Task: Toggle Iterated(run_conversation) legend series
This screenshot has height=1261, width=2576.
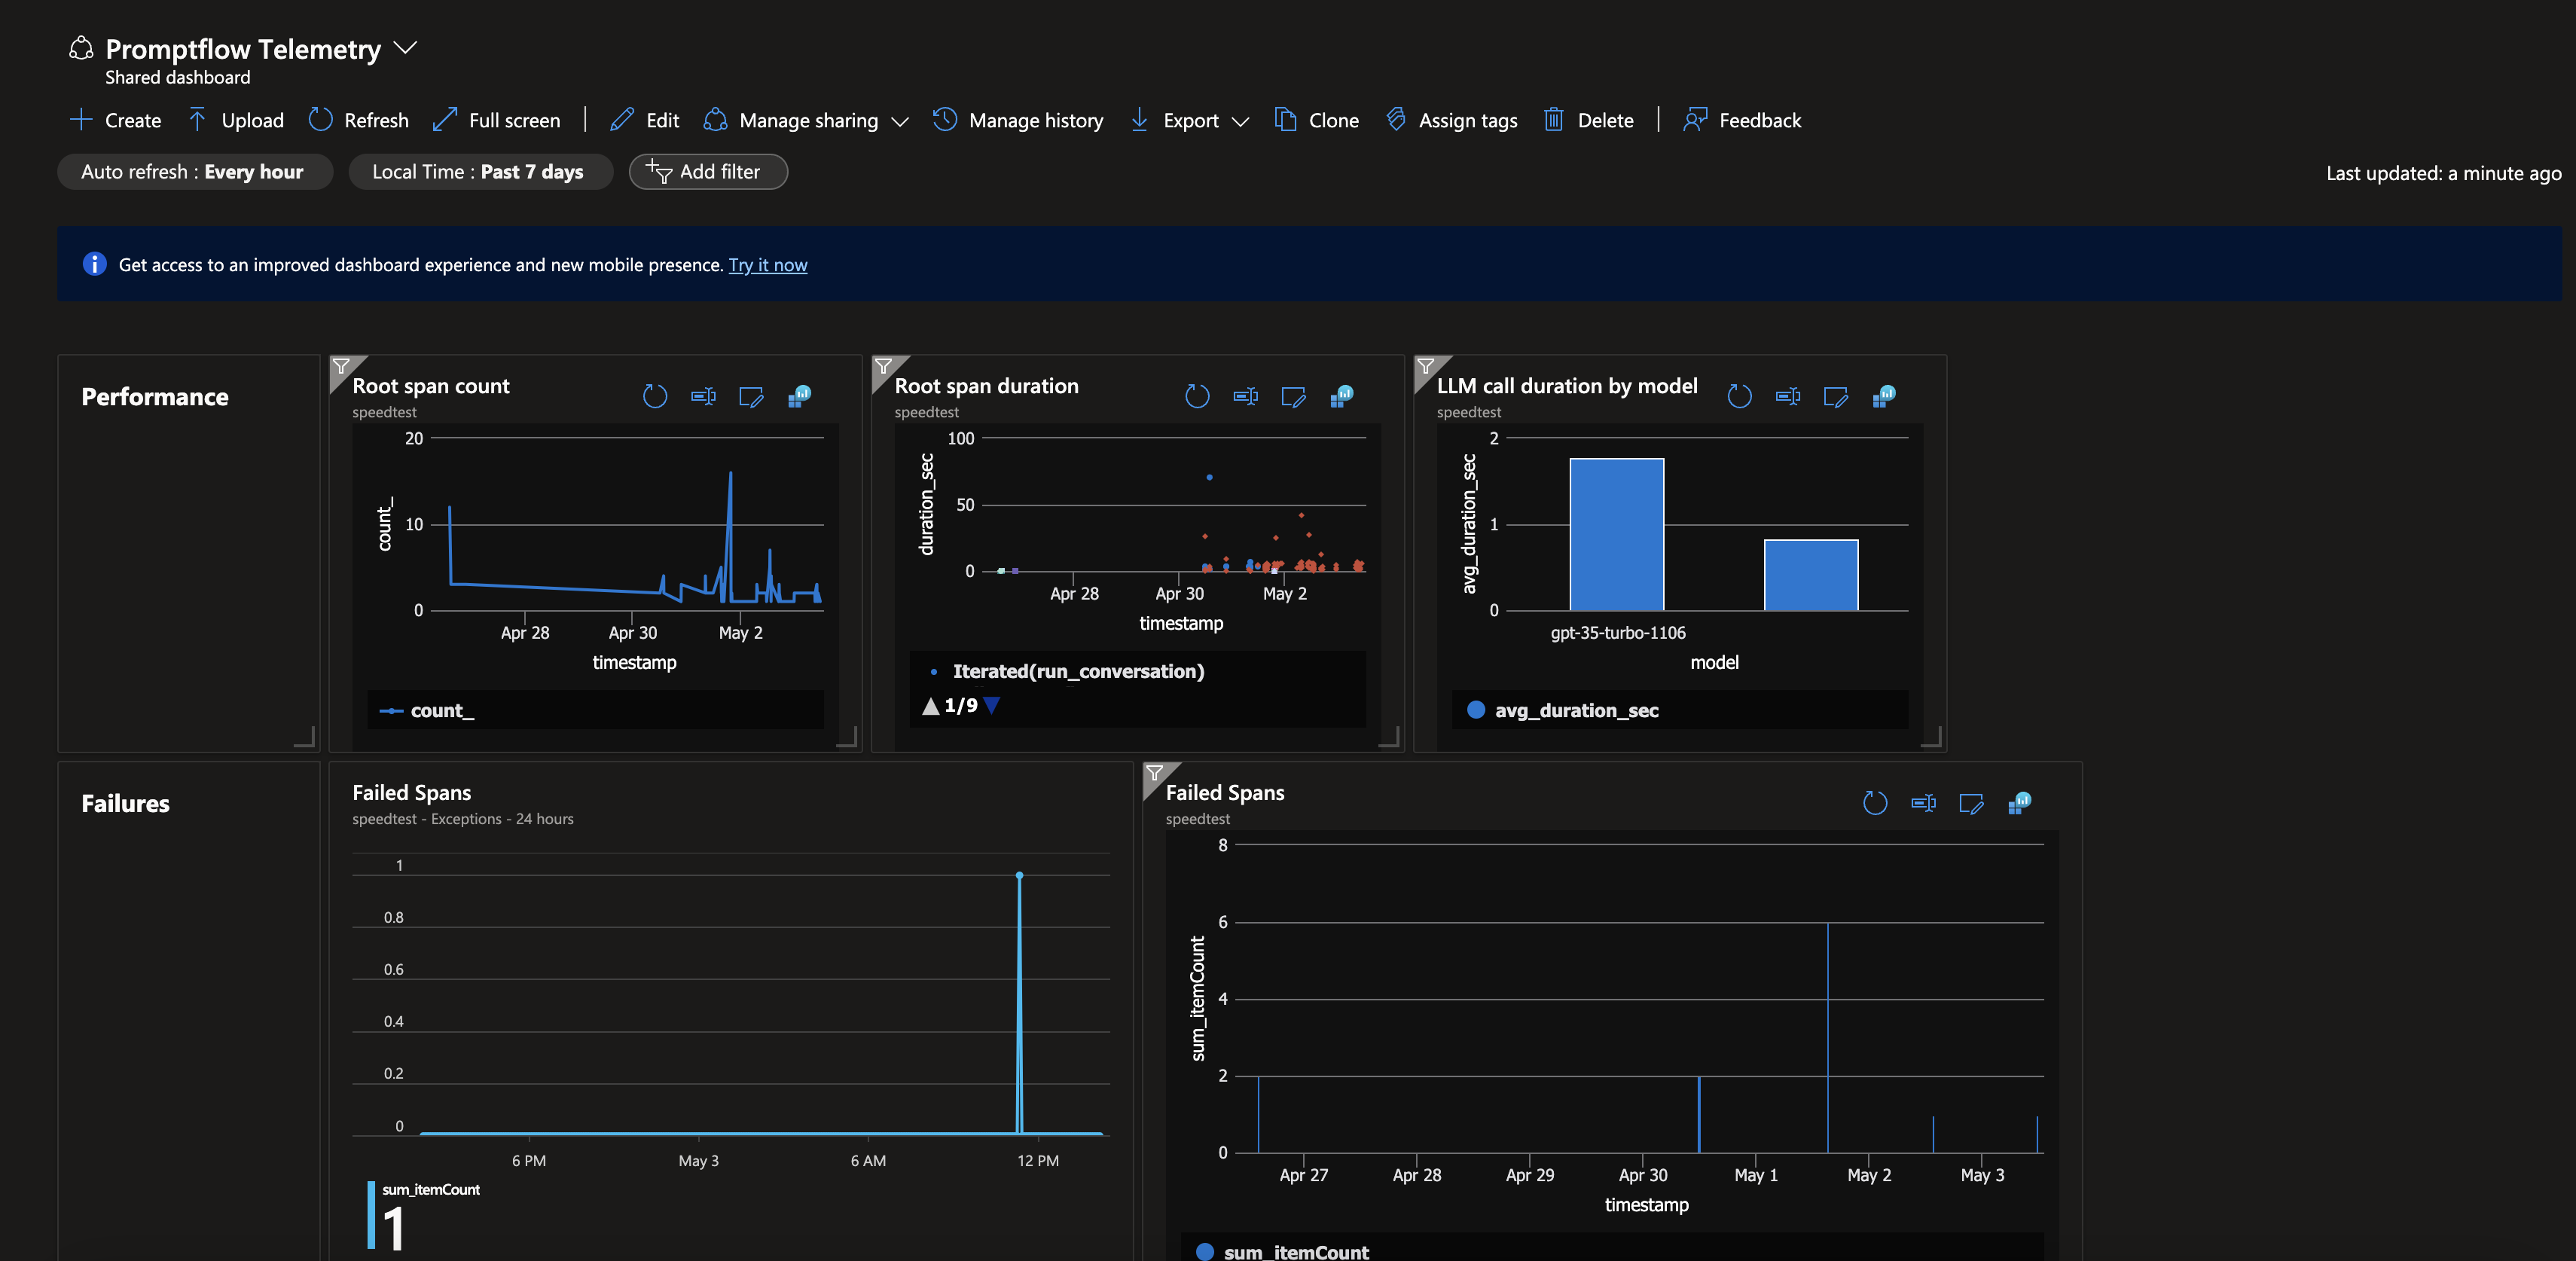Action: [x=1077, y=671]
